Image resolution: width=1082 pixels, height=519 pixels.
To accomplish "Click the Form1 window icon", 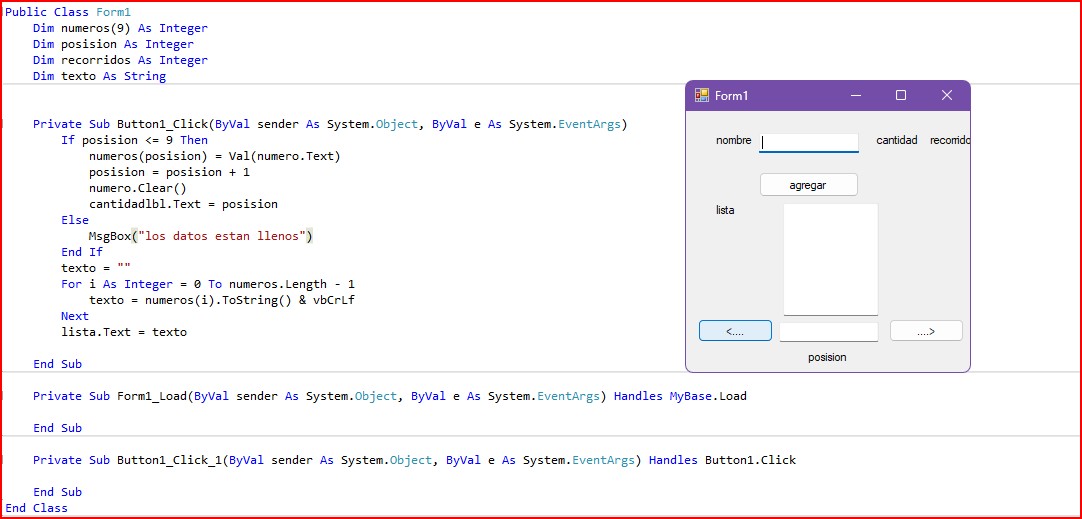I will [702, 95].
